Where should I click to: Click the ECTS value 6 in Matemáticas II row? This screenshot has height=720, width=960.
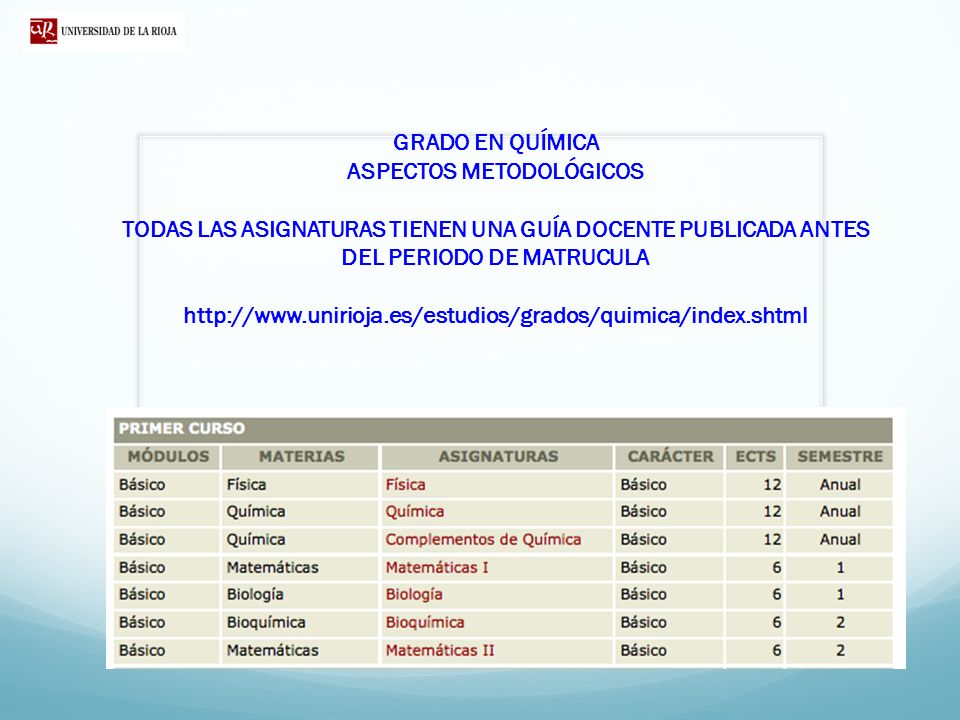(x=755, y=650)
